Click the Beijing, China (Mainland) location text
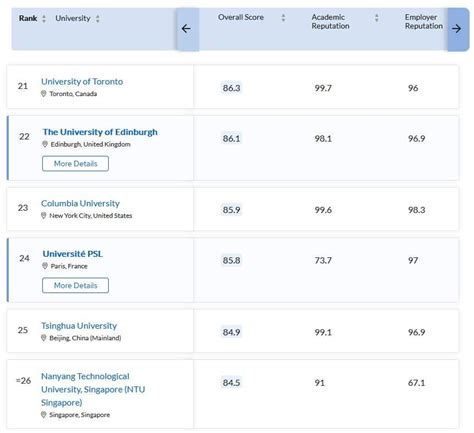The width and height of the screenshot is (474, 433). [x=85, y=338]
